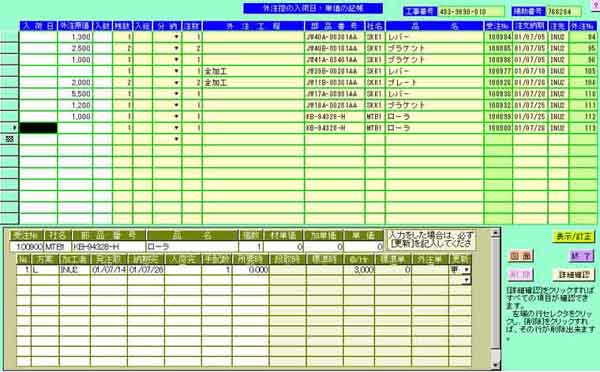Click the 補助番号 field showing 768264
The image size is (600, 372).
[564, 11]
